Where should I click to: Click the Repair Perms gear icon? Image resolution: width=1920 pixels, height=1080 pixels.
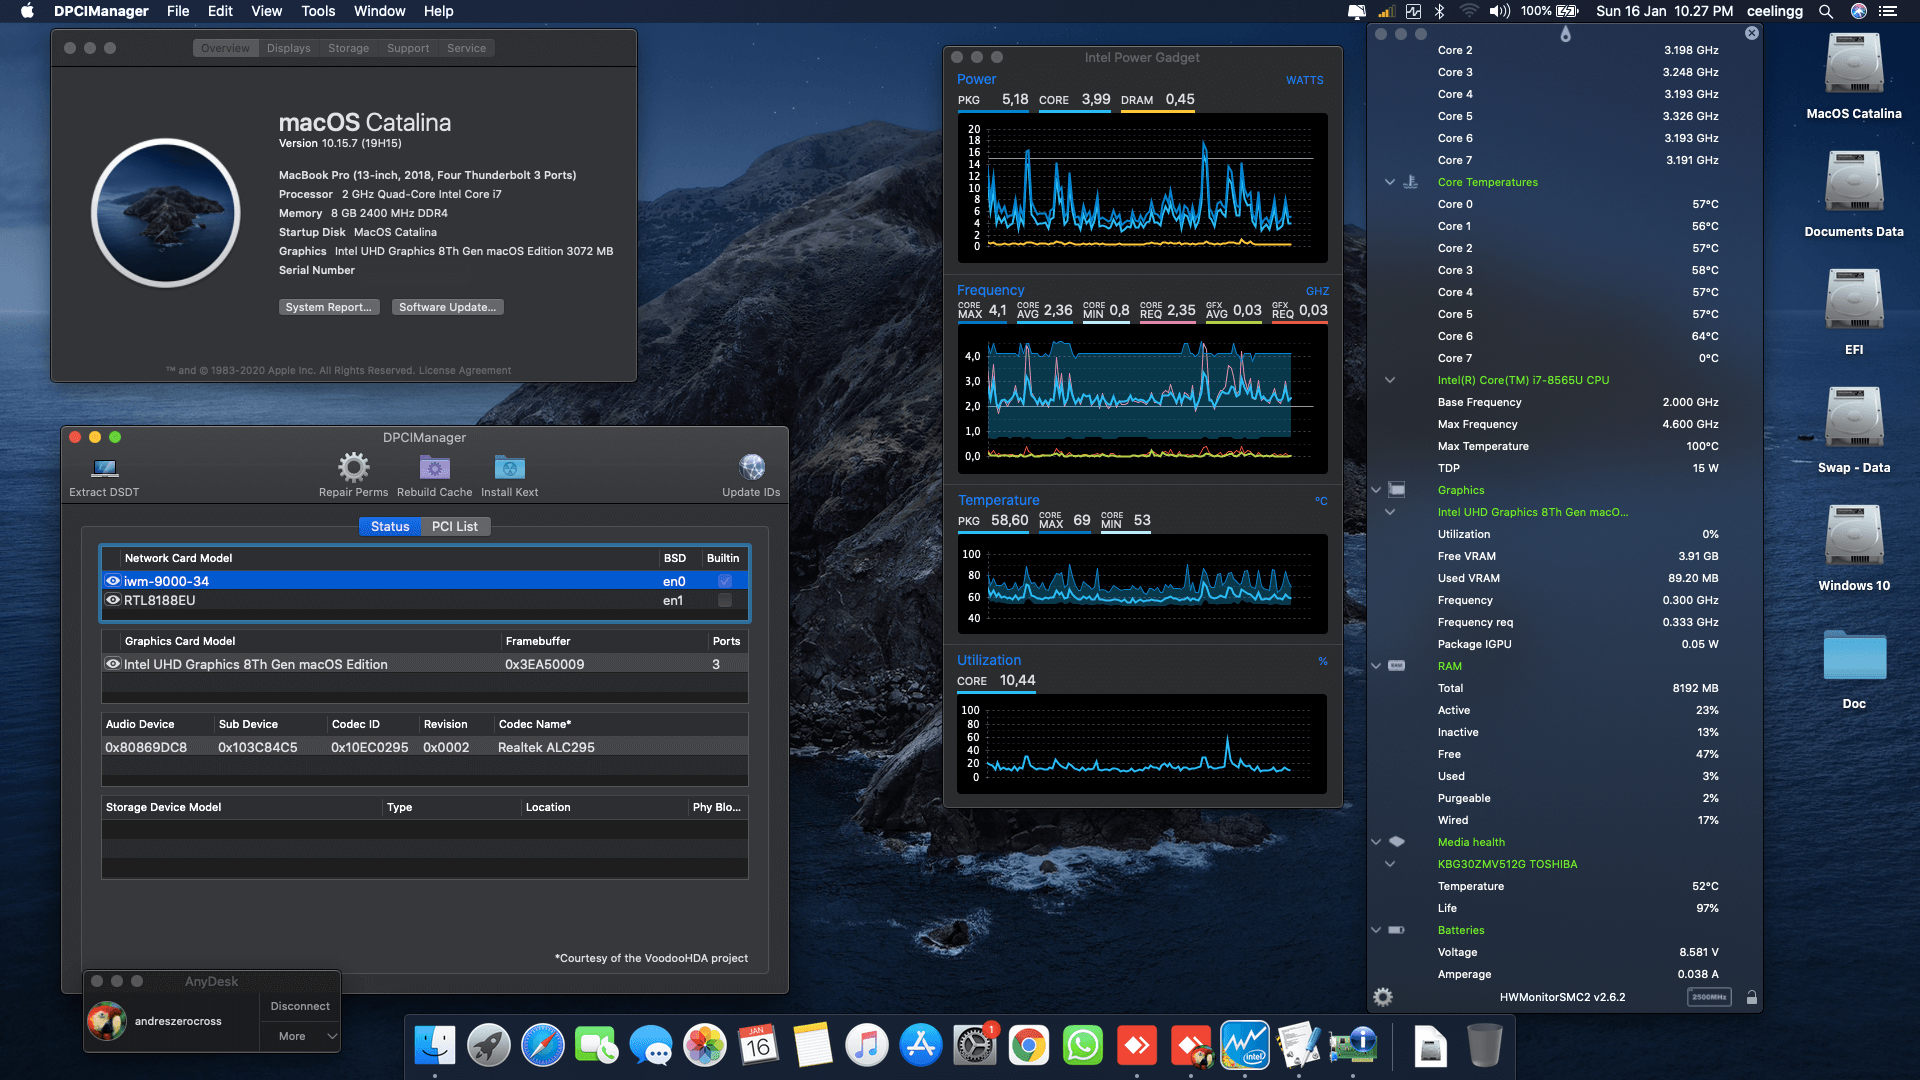[x=353, y=467]
